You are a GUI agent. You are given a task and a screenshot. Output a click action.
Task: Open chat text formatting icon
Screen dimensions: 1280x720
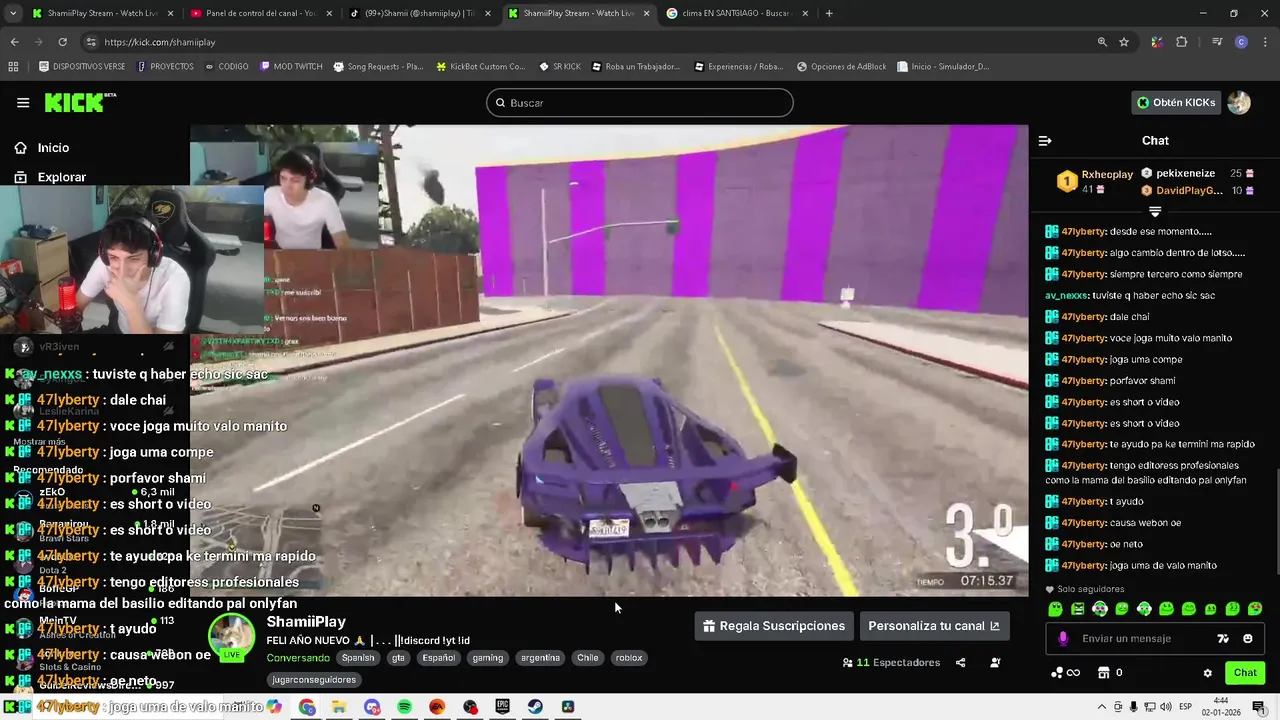coord(1223,638)
